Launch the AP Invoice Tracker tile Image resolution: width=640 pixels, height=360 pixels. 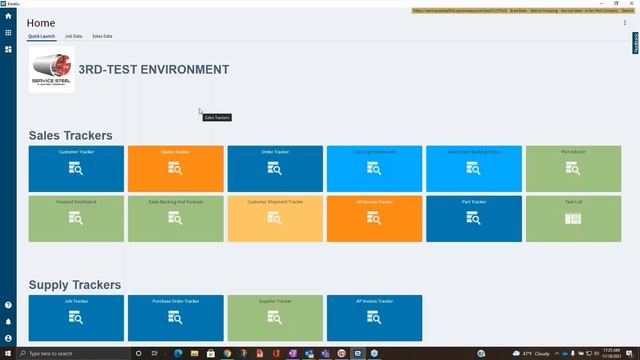[374, 318]
